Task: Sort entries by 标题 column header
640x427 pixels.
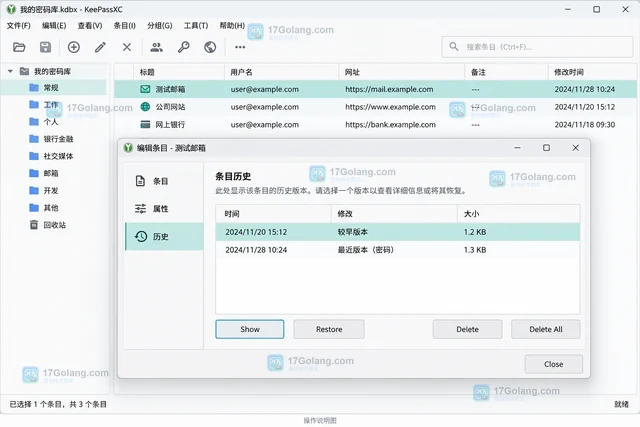Action: click(179, 72)
